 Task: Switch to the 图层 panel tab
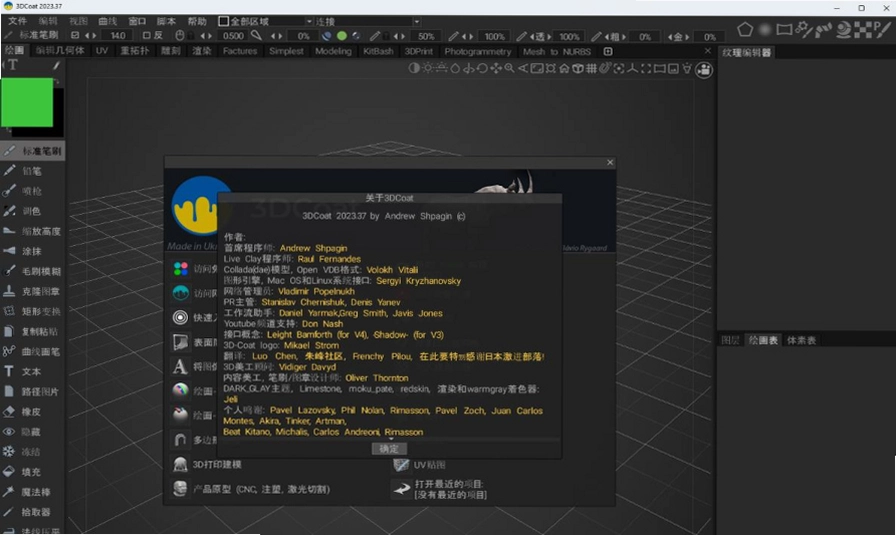[x=730, y=340]
